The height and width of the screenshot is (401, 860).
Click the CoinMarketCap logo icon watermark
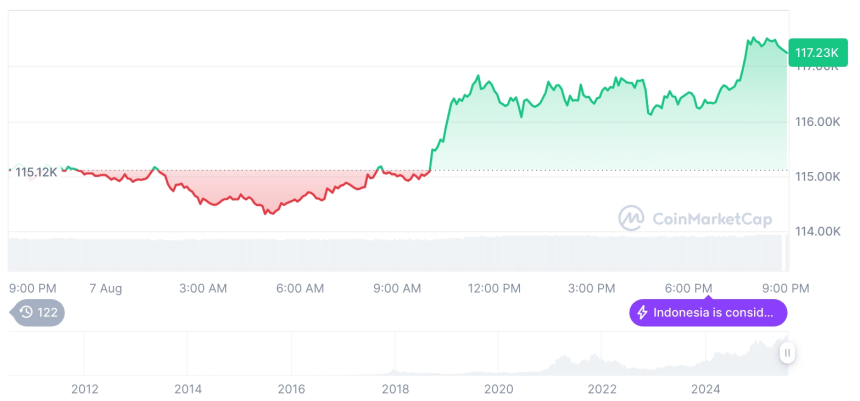tap(631, 217)
